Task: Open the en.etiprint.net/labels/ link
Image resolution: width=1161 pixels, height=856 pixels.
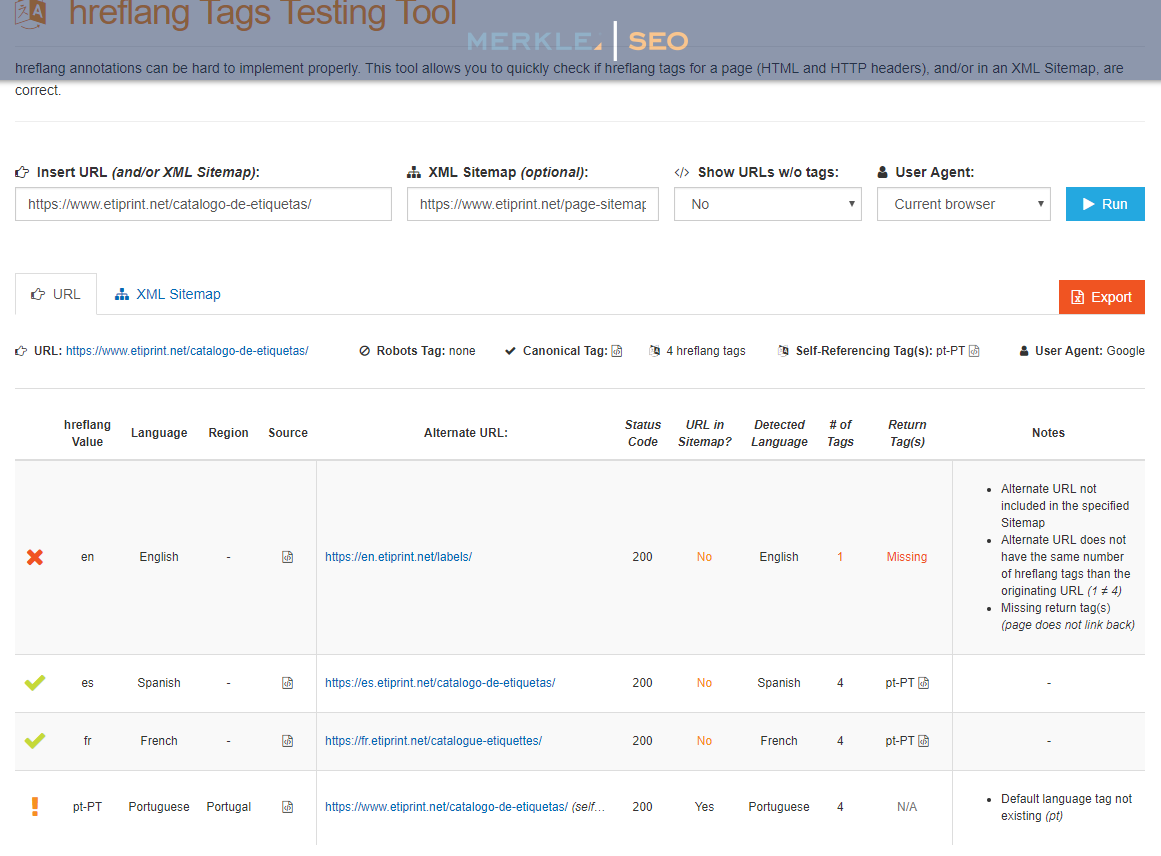Action: 398,557
